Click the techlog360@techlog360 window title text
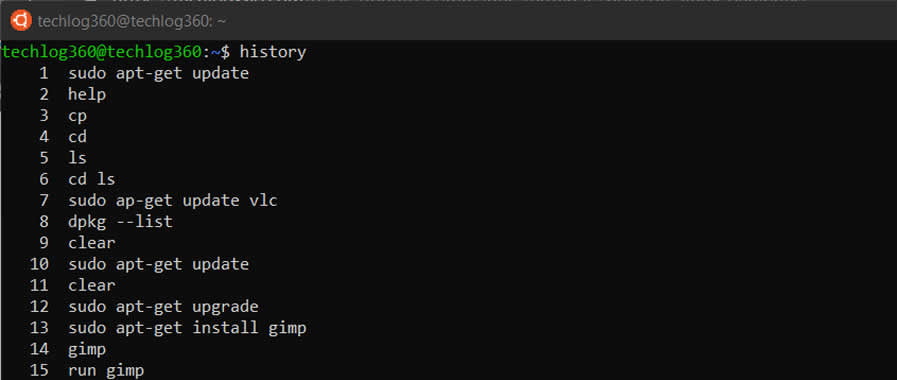 (131, 22)
